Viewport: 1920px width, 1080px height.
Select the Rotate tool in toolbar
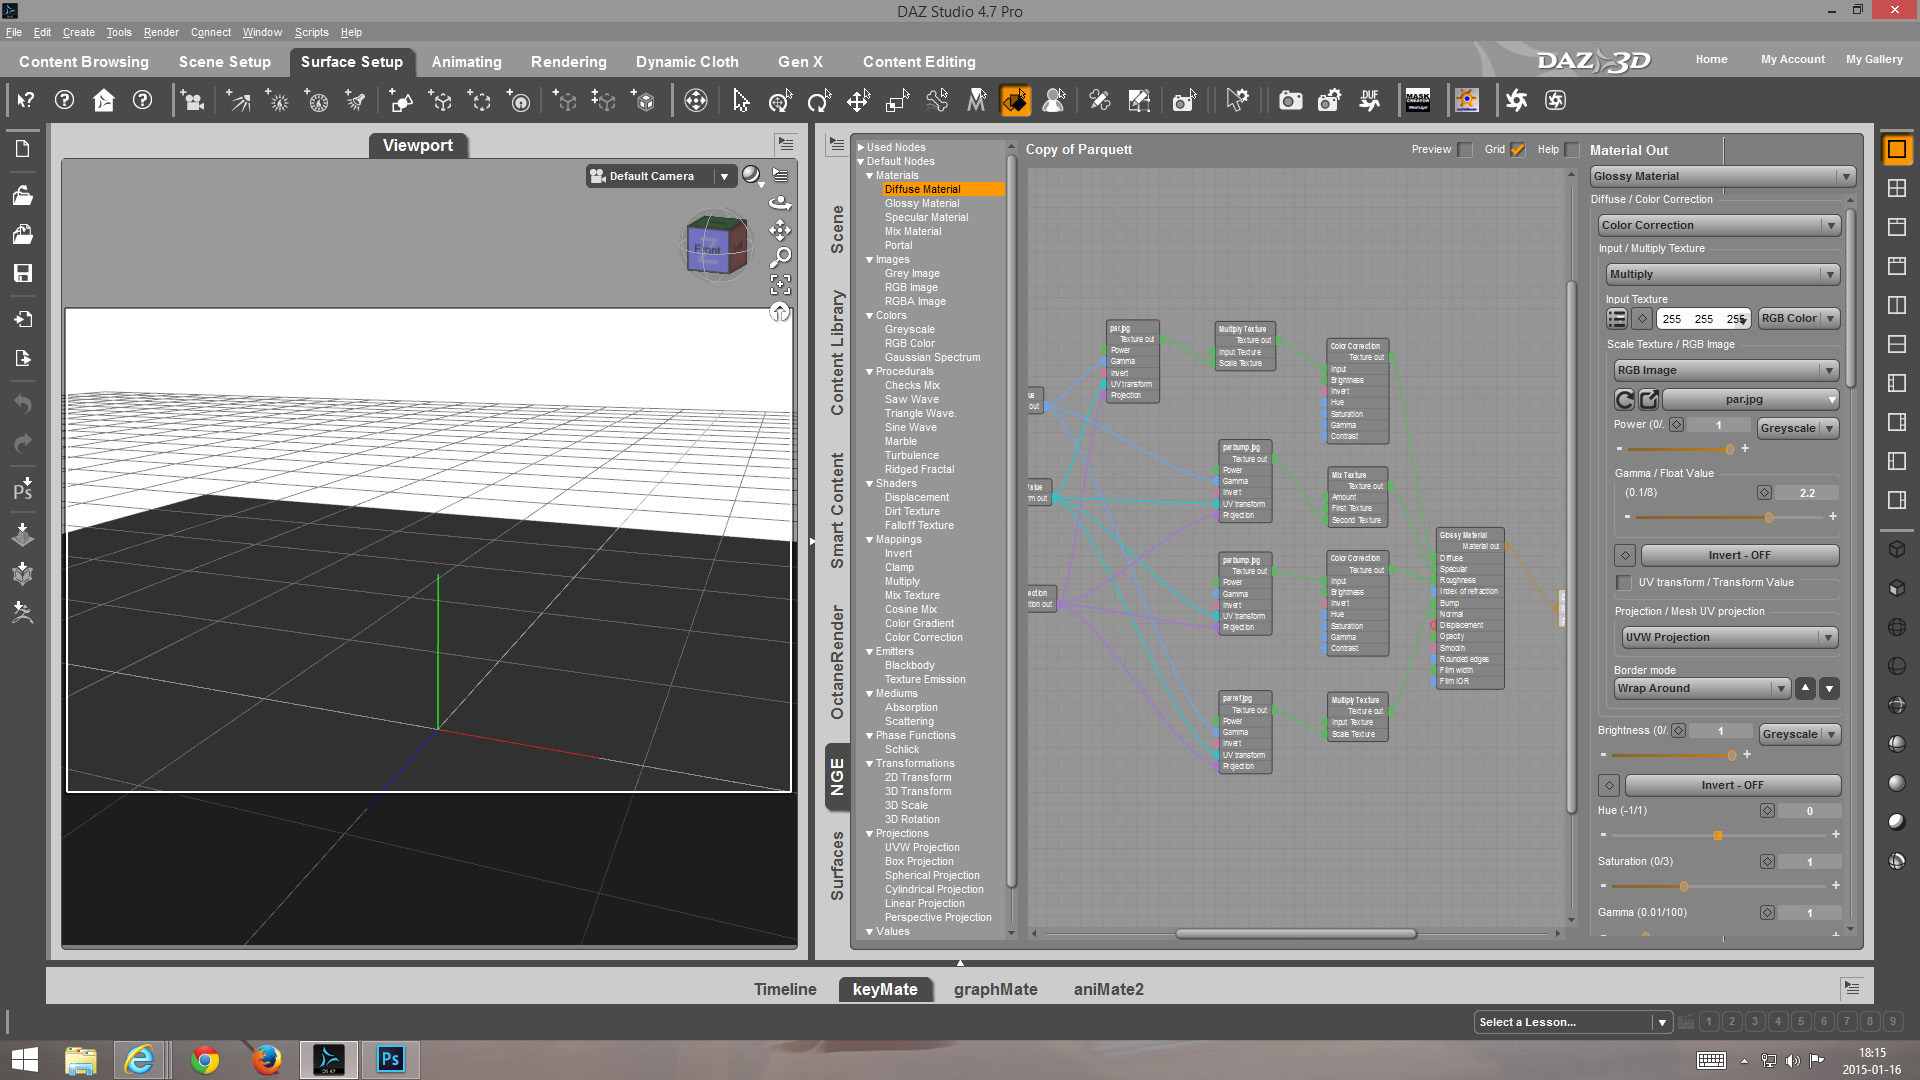[819, 101]
